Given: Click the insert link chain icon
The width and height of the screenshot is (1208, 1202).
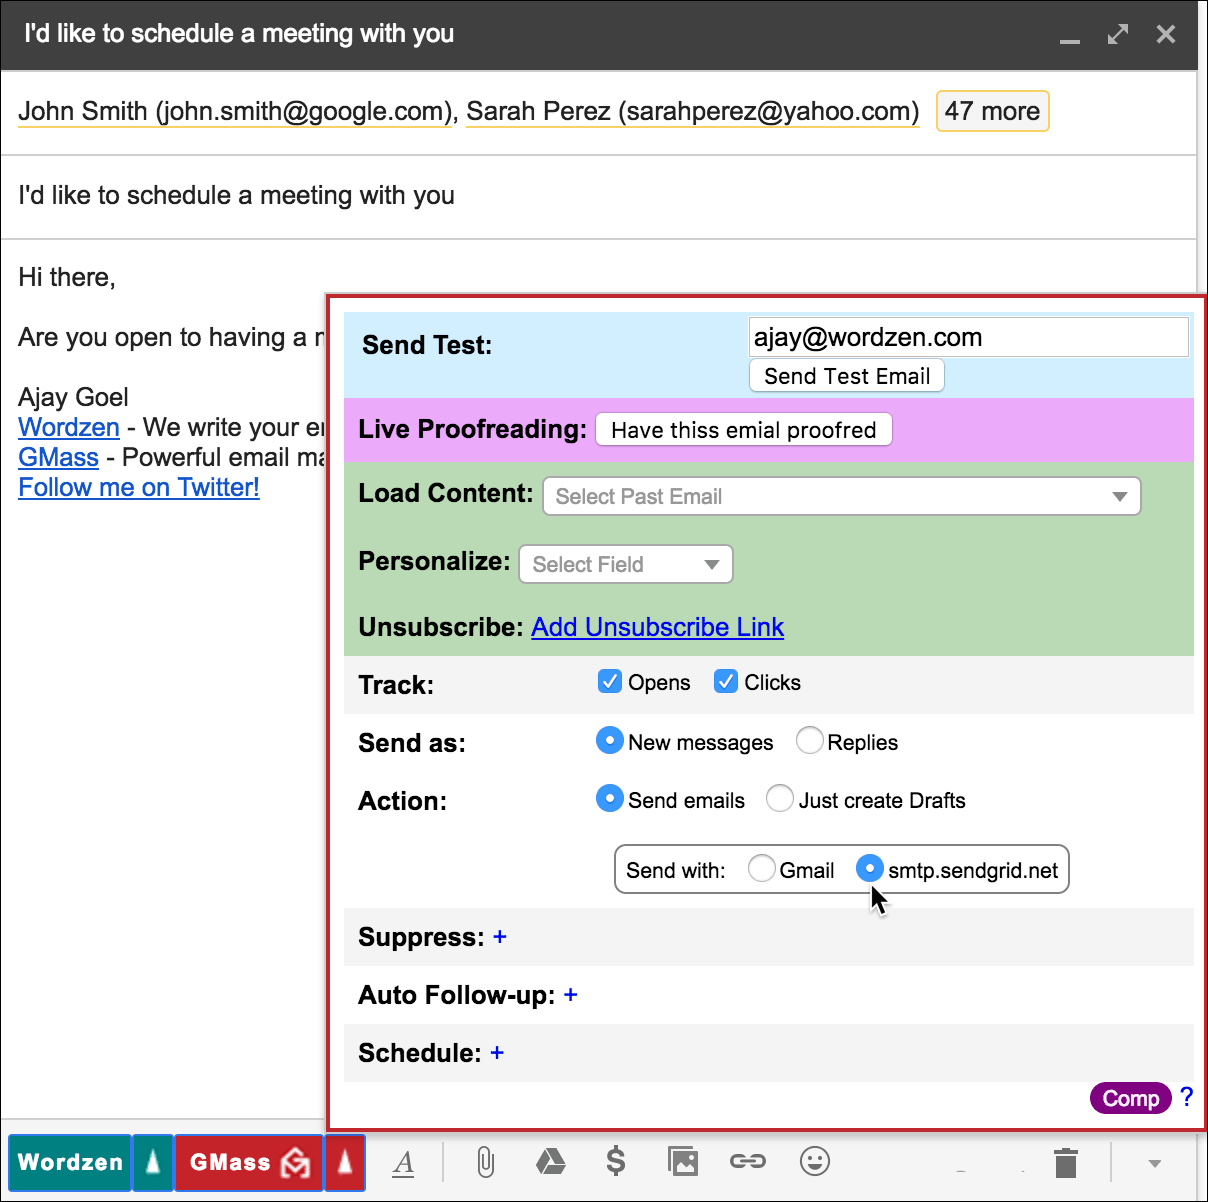Looking at the screenshot, I should pos(748,1162).
